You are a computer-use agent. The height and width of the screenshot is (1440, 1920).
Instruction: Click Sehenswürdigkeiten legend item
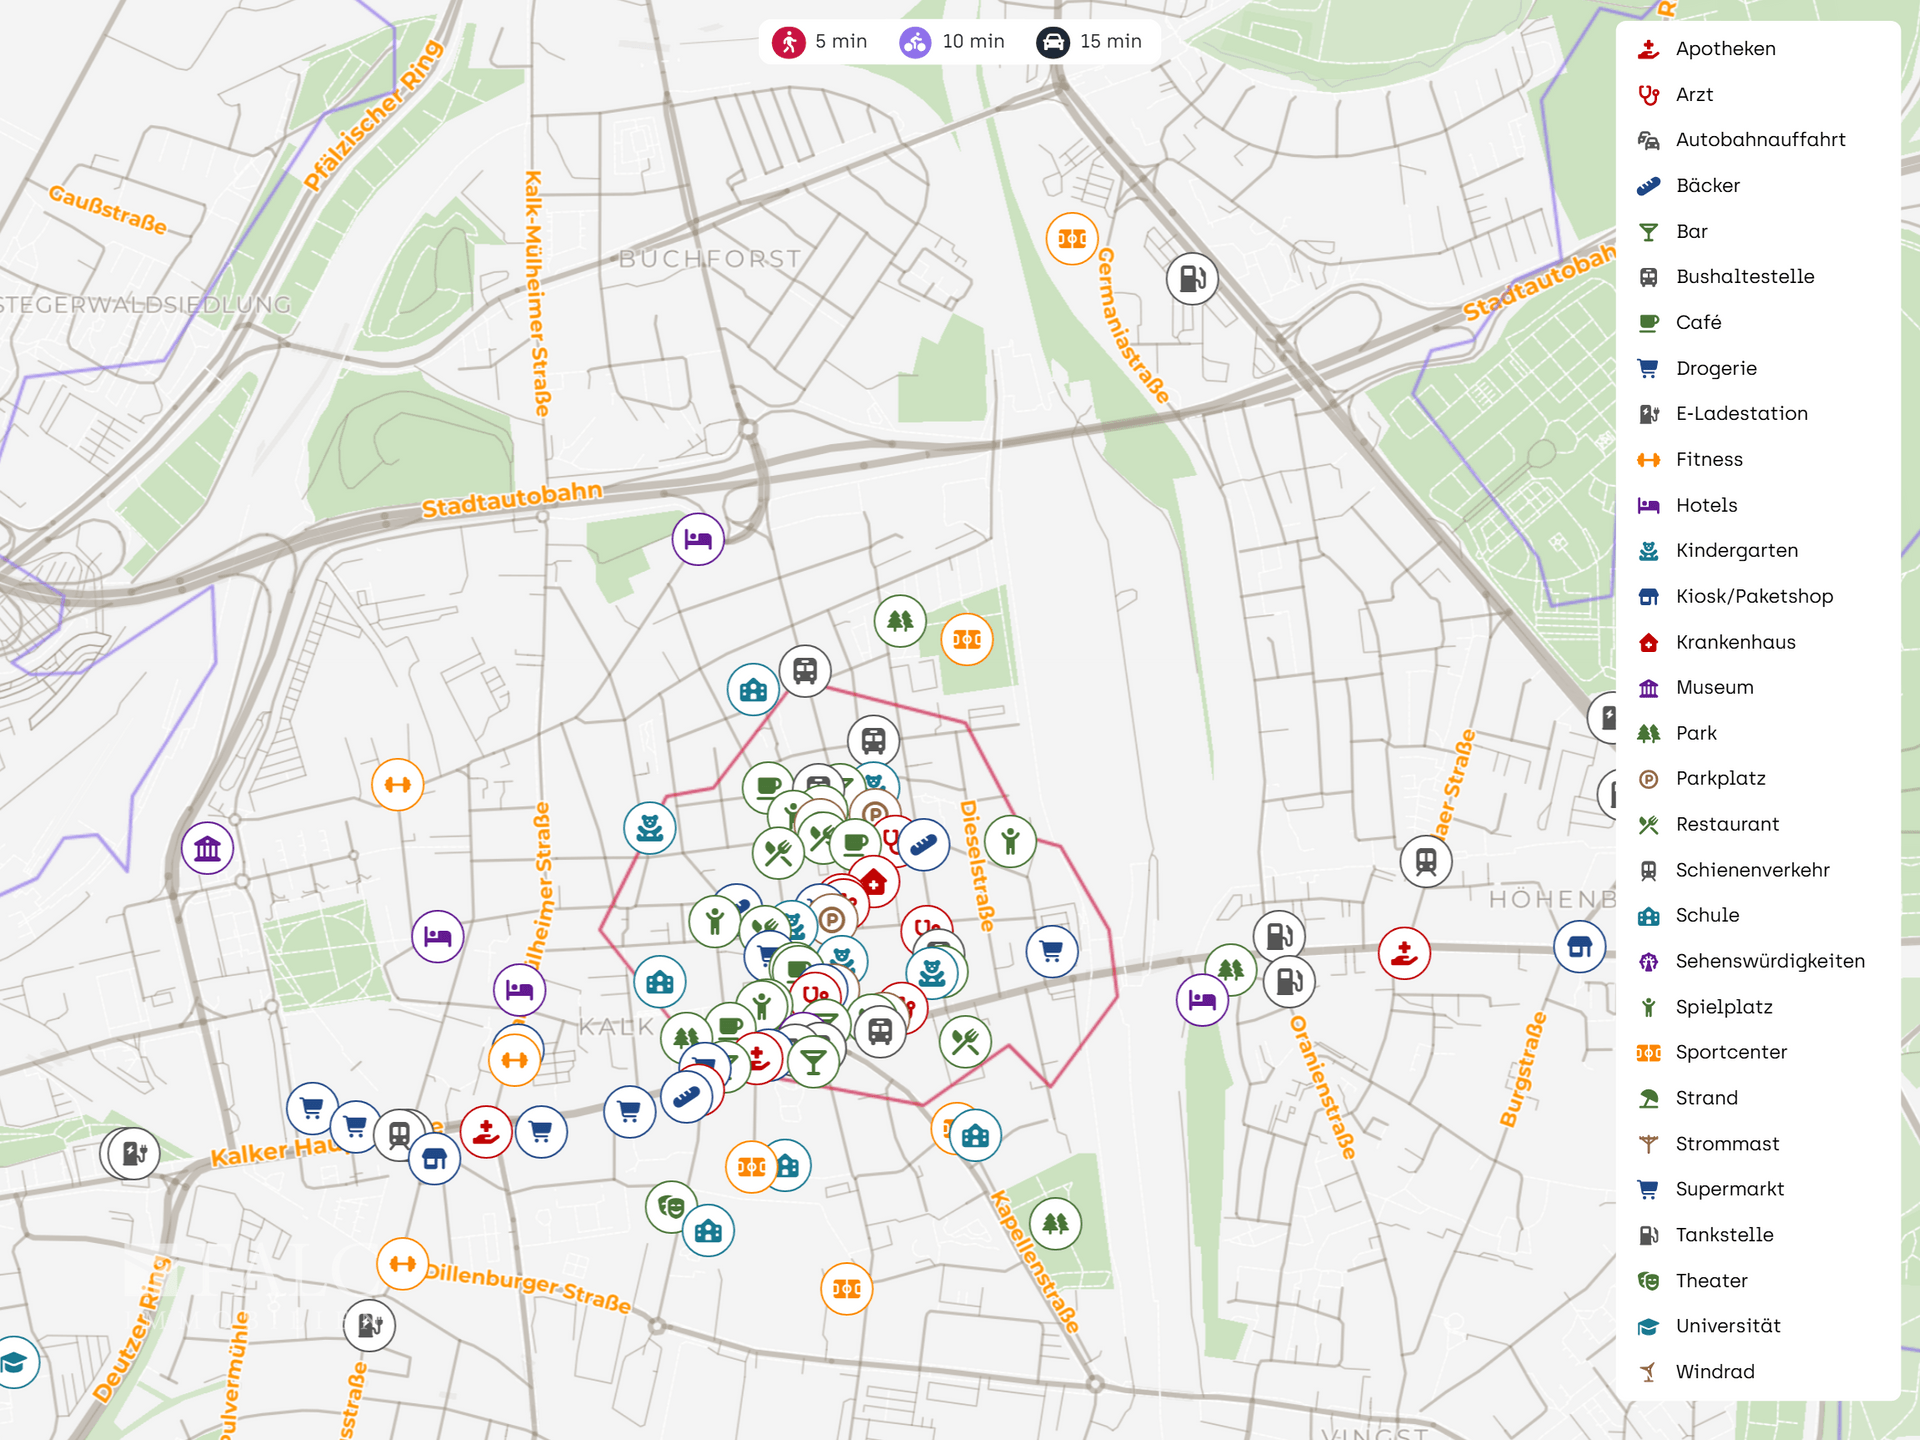point(1769,961)
